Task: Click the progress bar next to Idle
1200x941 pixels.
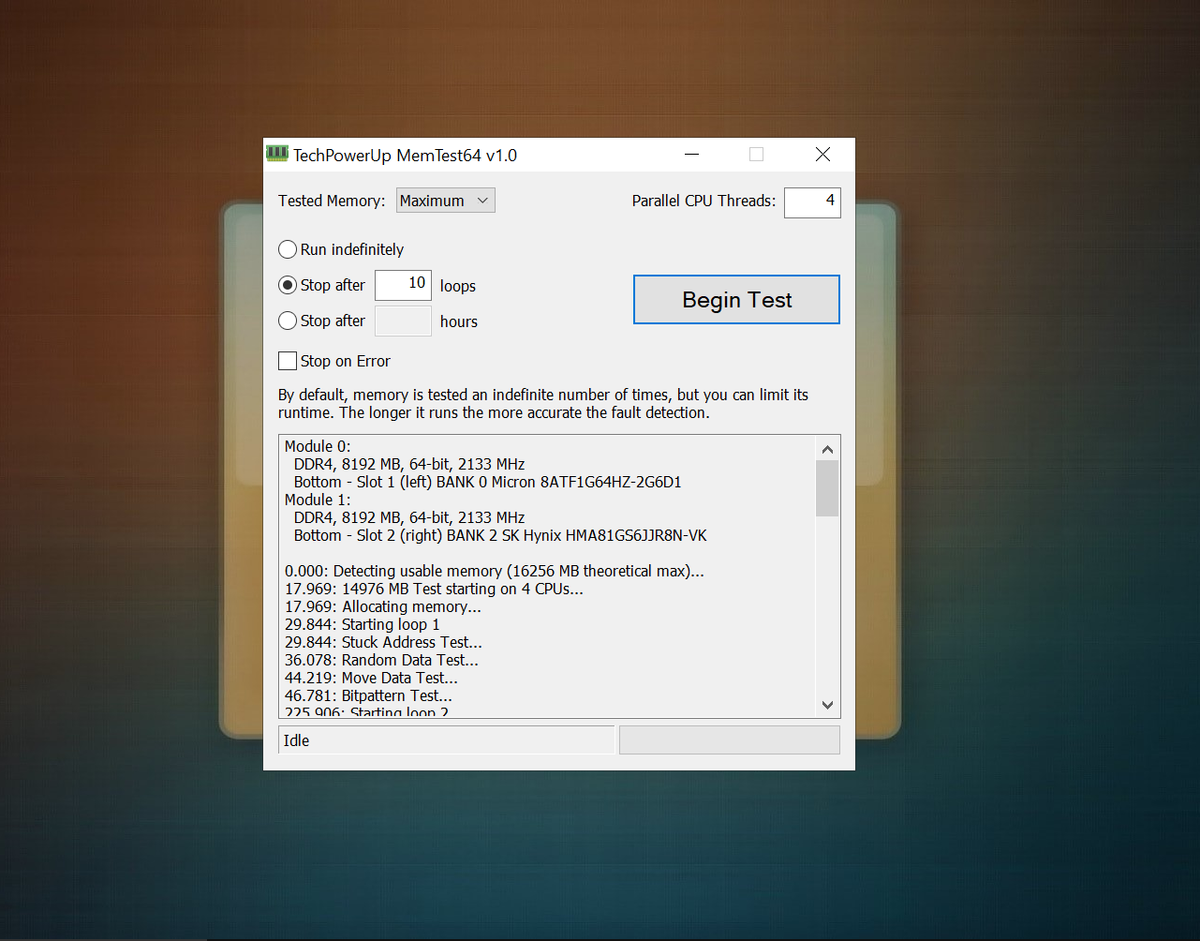Action: tap(729, 739)
